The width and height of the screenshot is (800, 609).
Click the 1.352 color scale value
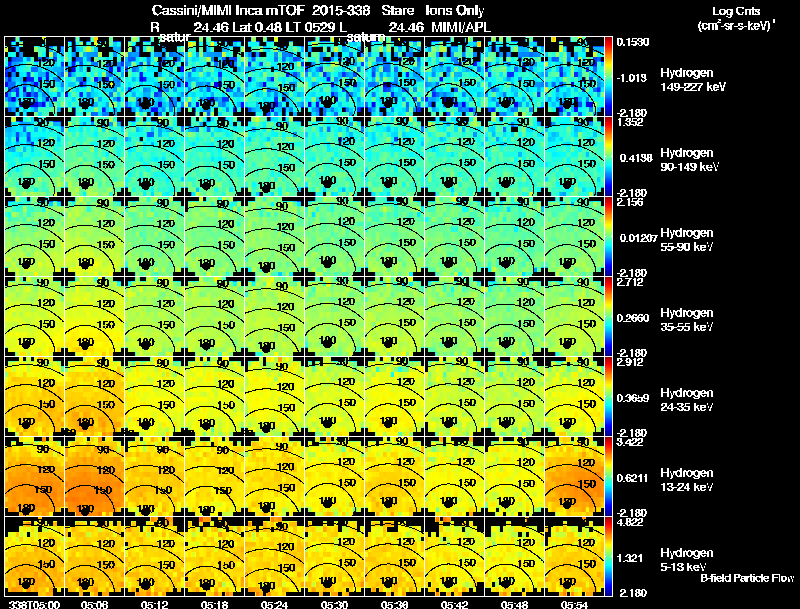(630, 122)
